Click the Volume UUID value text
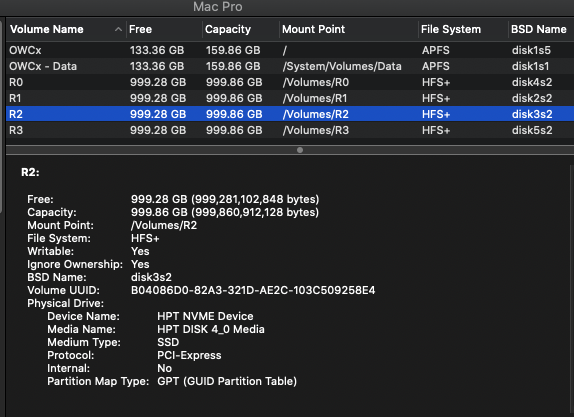The width and height of the screenshot is (574, 417). click(253, 290)
